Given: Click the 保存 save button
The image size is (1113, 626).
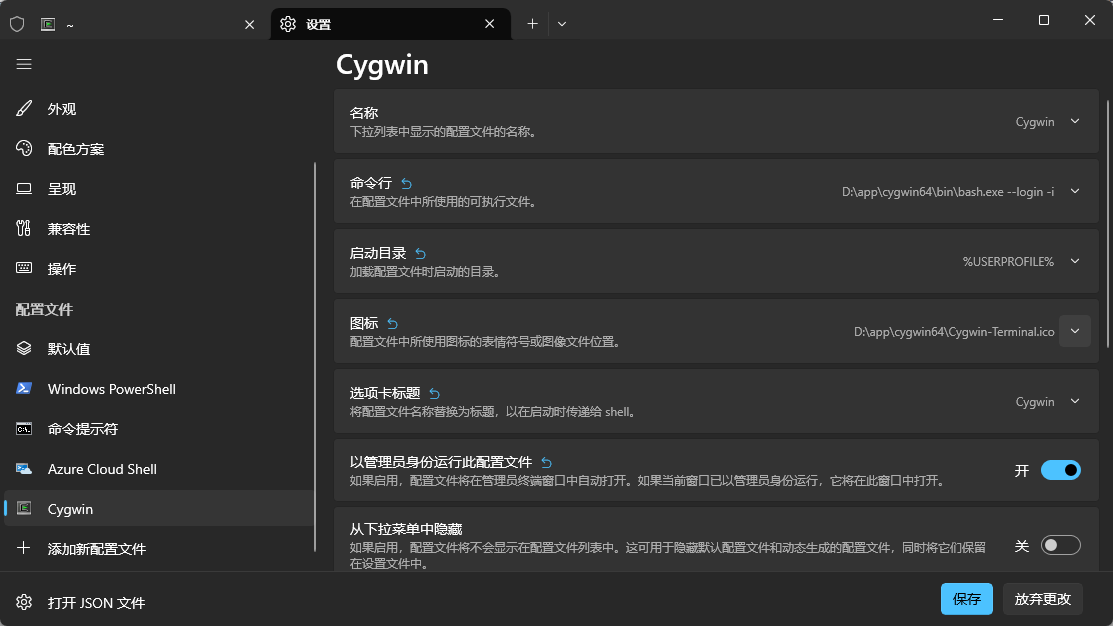Looking at the screenshot, I should (x=967, y=599).
